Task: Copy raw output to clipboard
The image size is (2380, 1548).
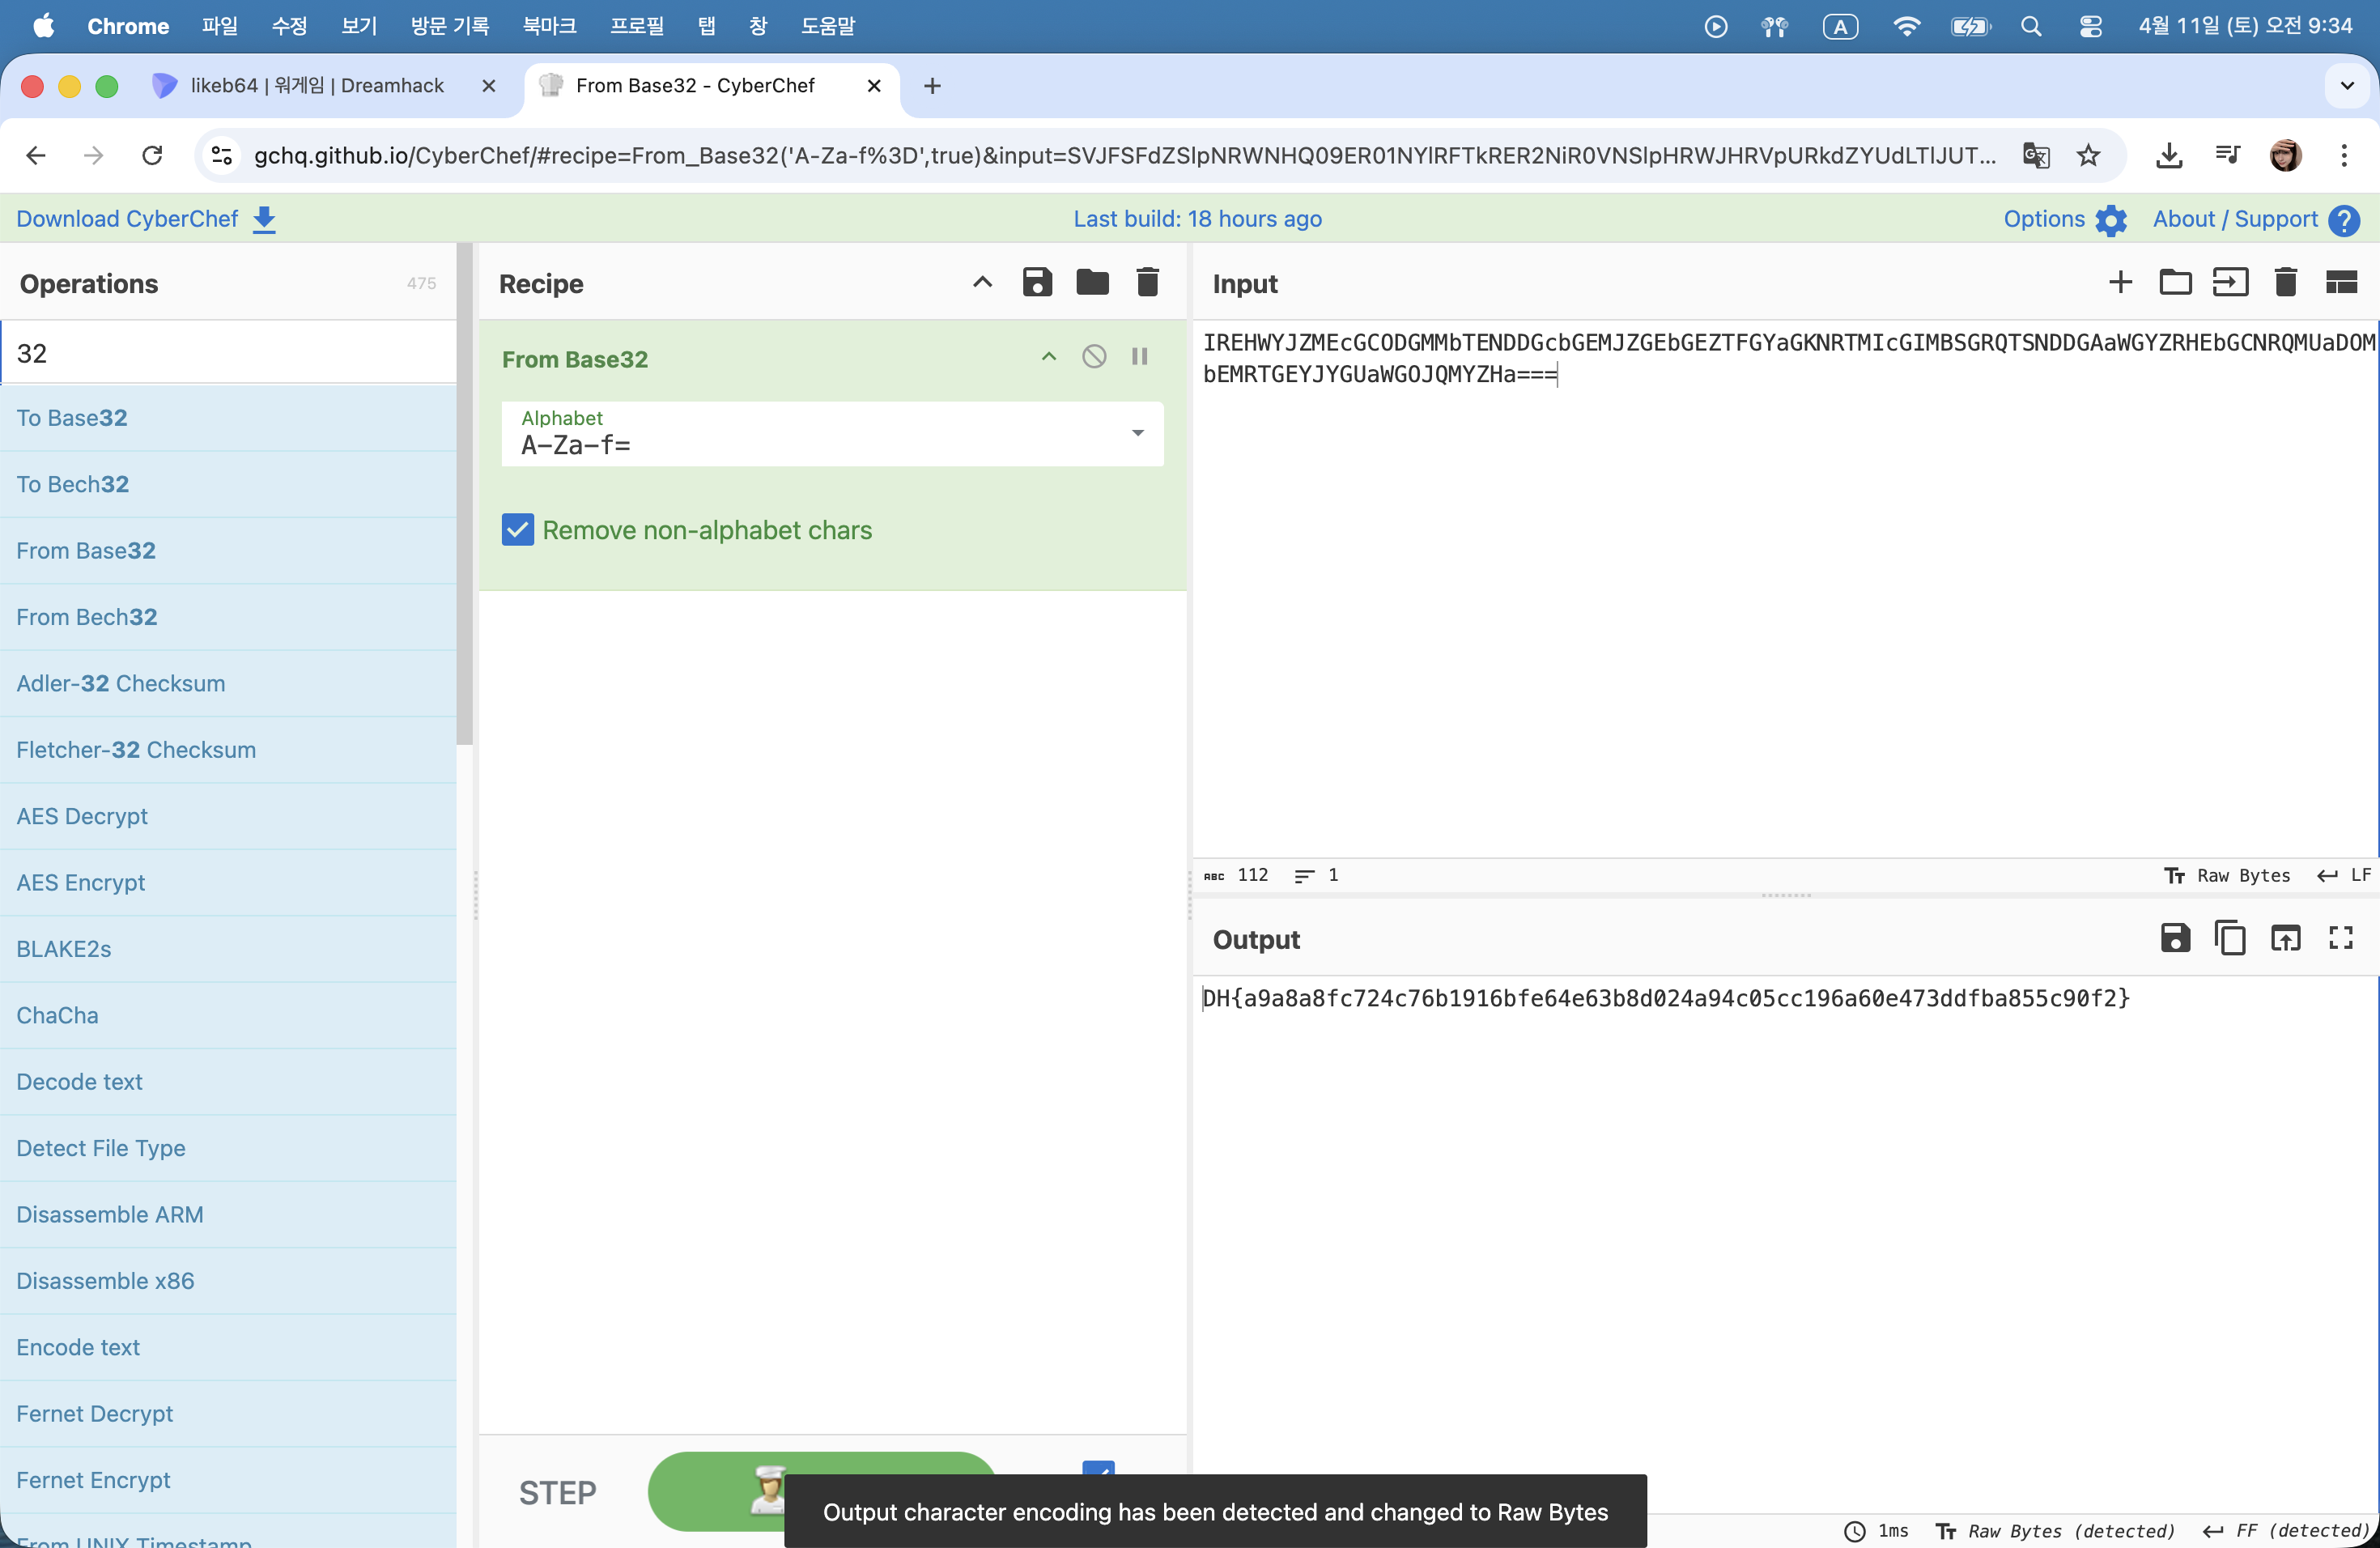Action: click(2229, 938)
